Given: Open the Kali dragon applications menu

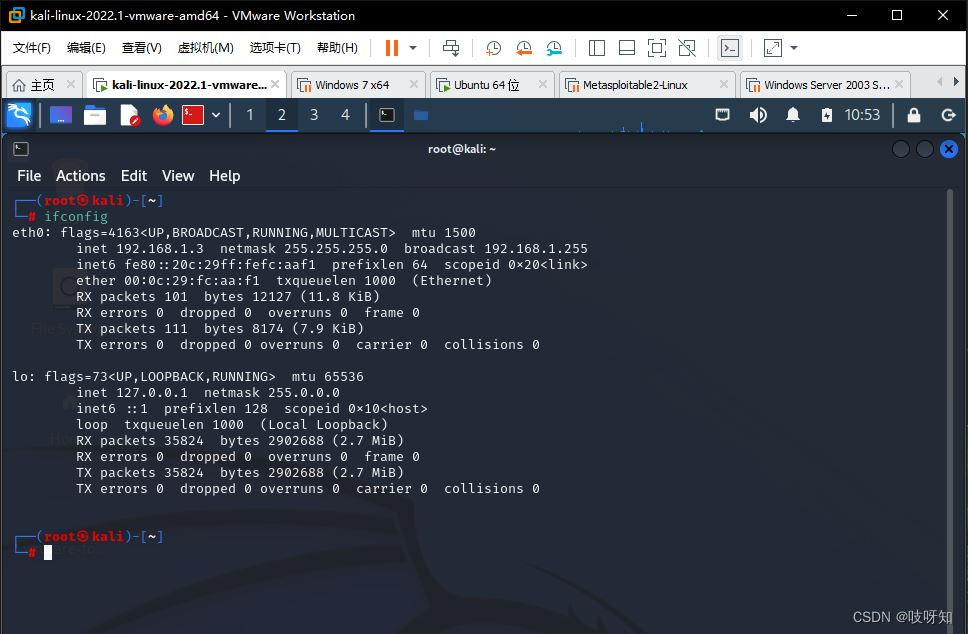Looking at the screenshot, I should coord(19,115).
